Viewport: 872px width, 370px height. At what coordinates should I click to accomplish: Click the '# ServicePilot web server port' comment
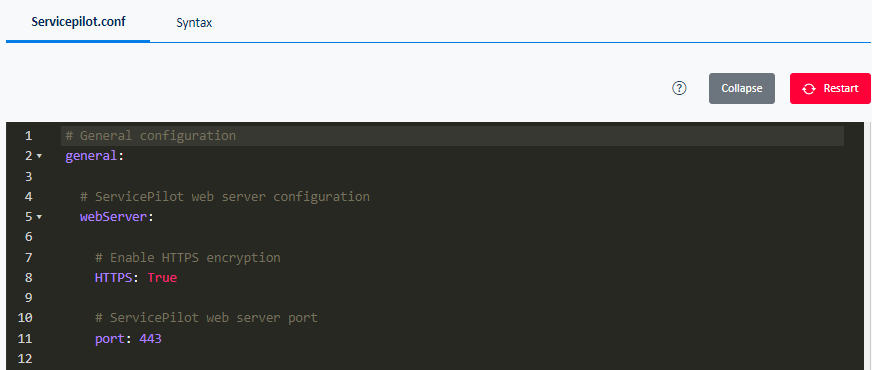pos(206,318)
